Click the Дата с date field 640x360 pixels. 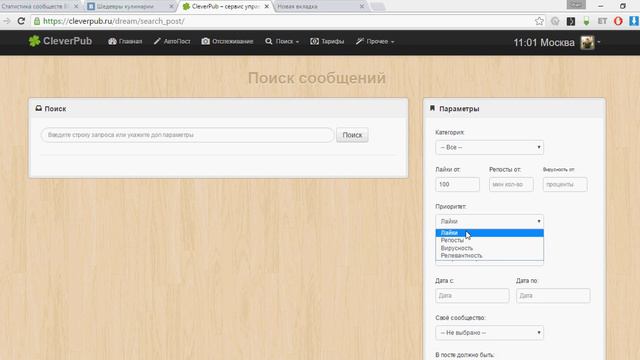(472, 296)
